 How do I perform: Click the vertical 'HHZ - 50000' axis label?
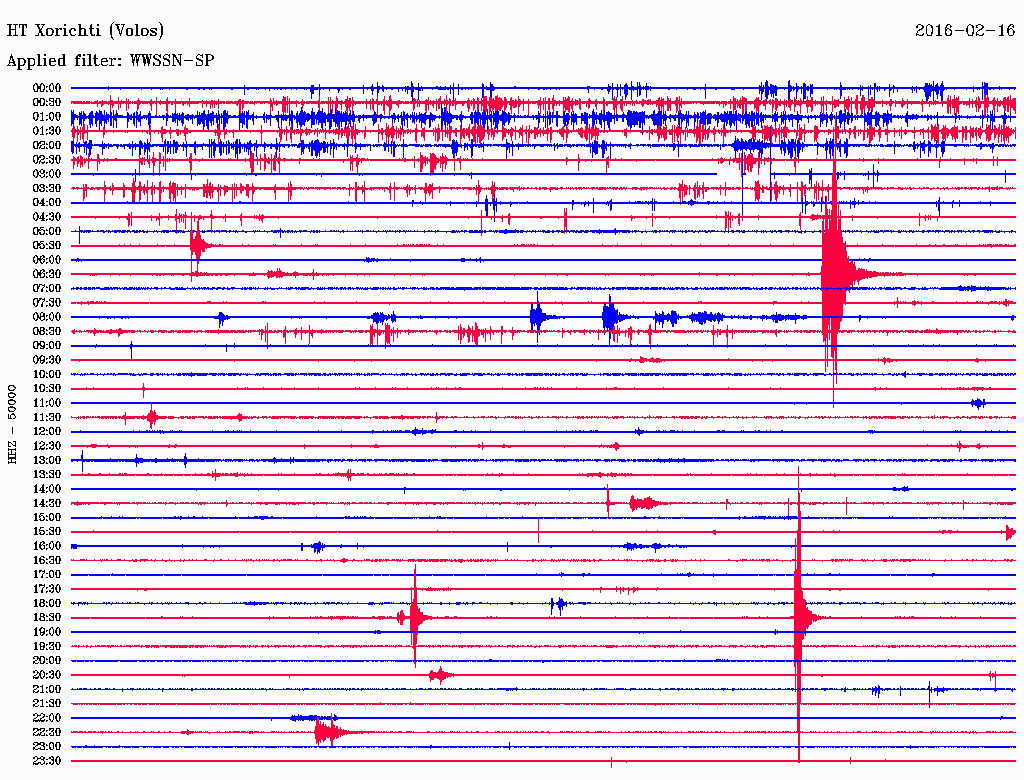click(x=12, y=425)
